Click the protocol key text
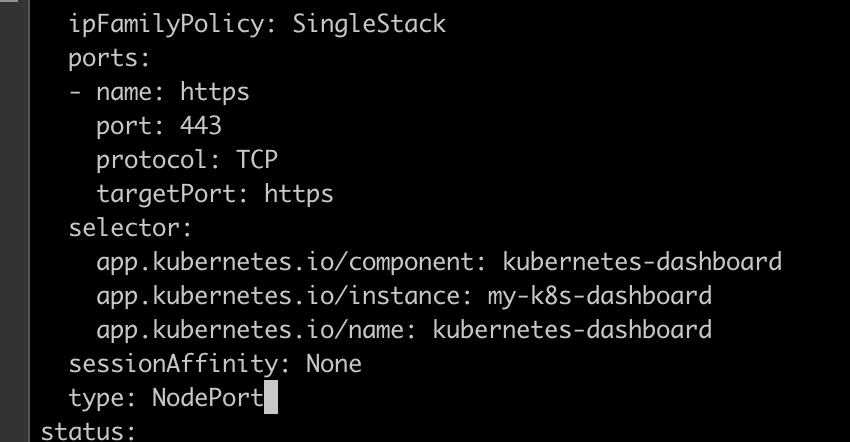This screenshot has width=850, height=442. [153, 160]
